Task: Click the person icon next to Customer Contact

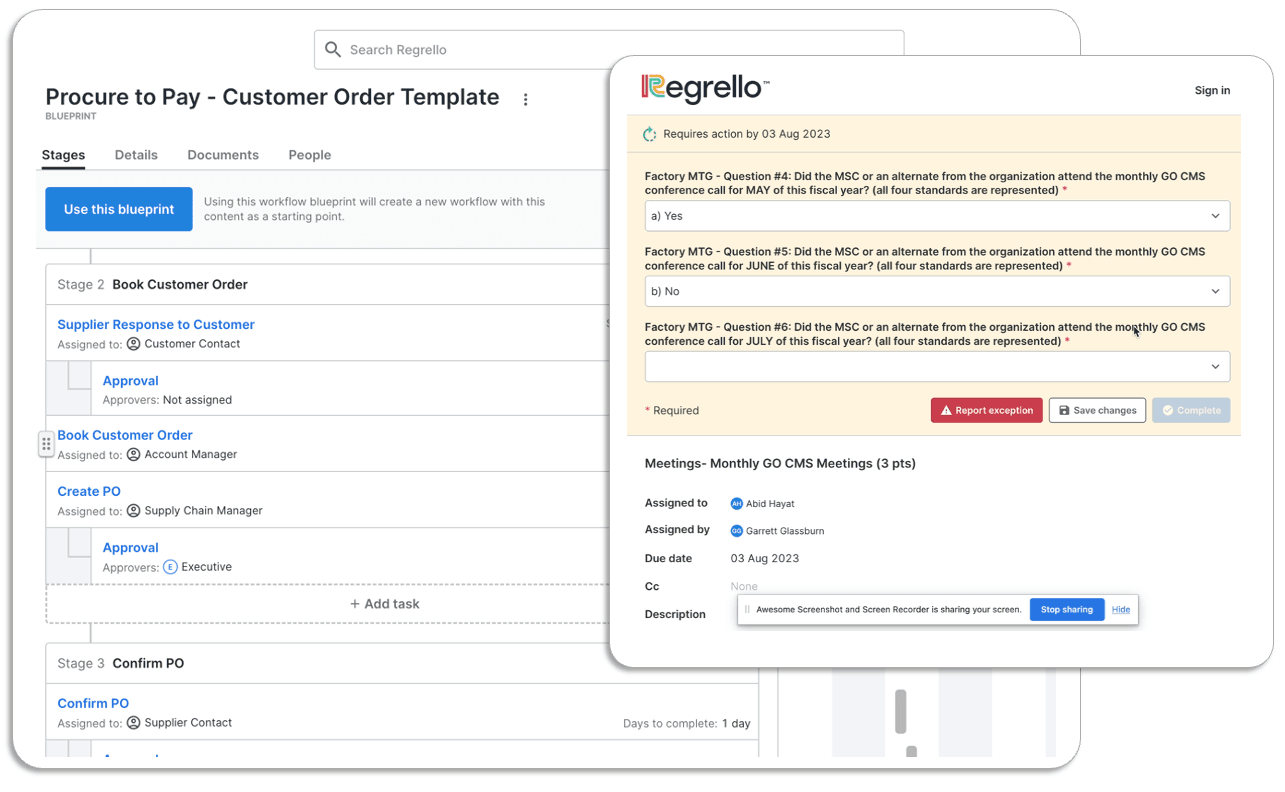Action: [x=133, y=344]
